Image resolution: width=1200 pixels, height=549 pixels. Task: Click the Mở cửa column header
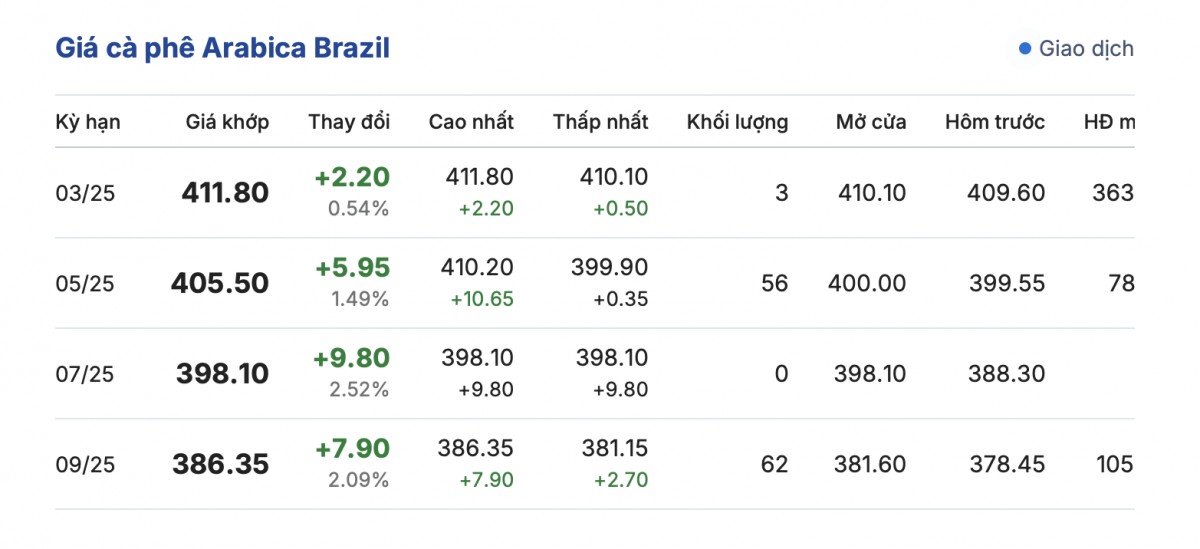tap(871, 122)
